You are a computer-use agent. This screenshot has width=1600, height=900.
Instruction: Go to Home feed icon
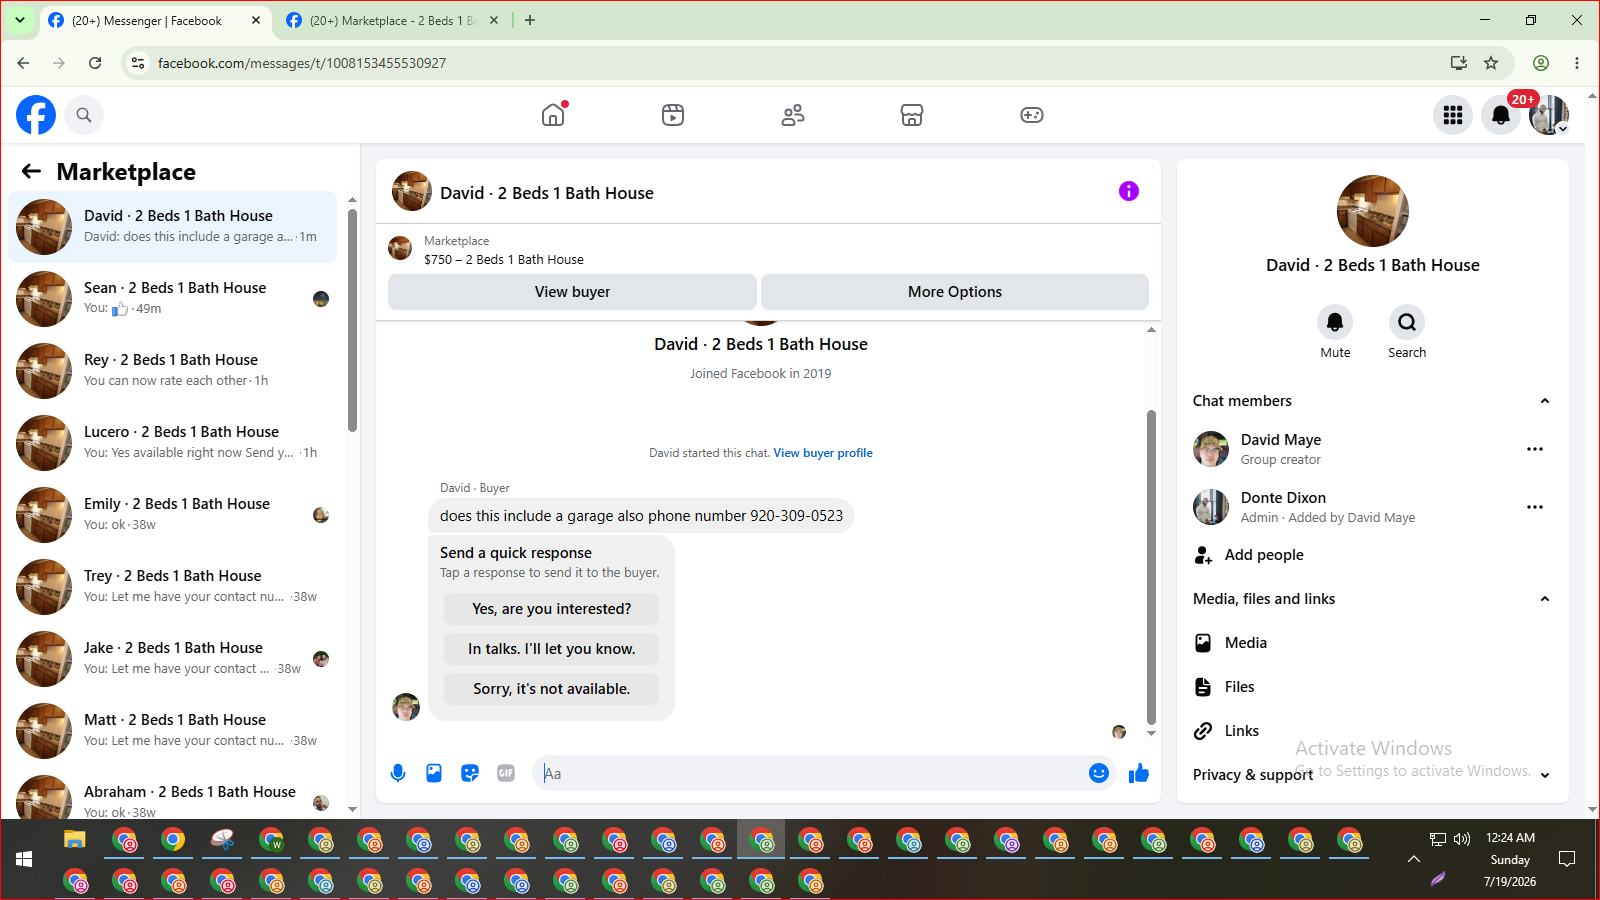[553, 115]
